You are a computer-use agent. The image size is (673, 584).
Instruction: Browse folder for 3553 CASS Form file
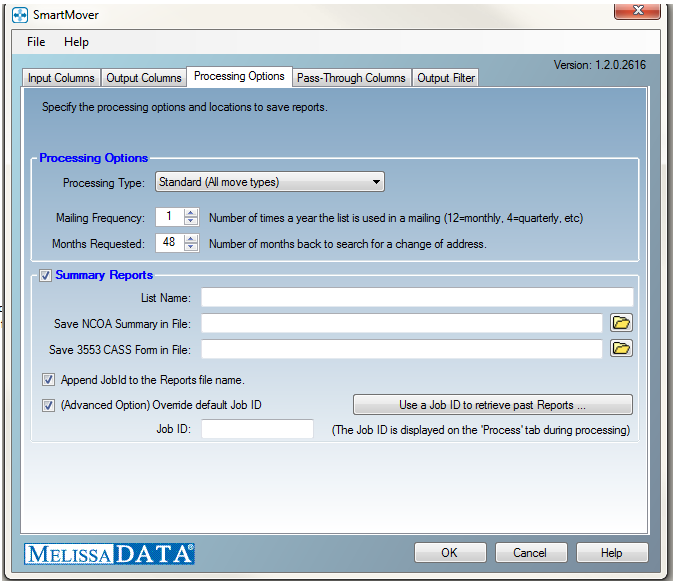click(x=621, y=348)
